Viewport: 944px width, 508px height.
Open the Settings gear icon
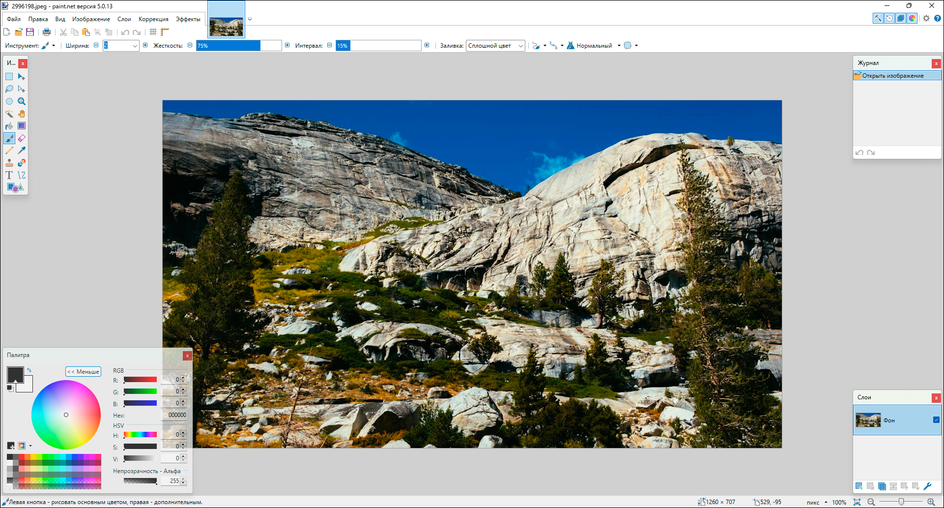point(926,19)
